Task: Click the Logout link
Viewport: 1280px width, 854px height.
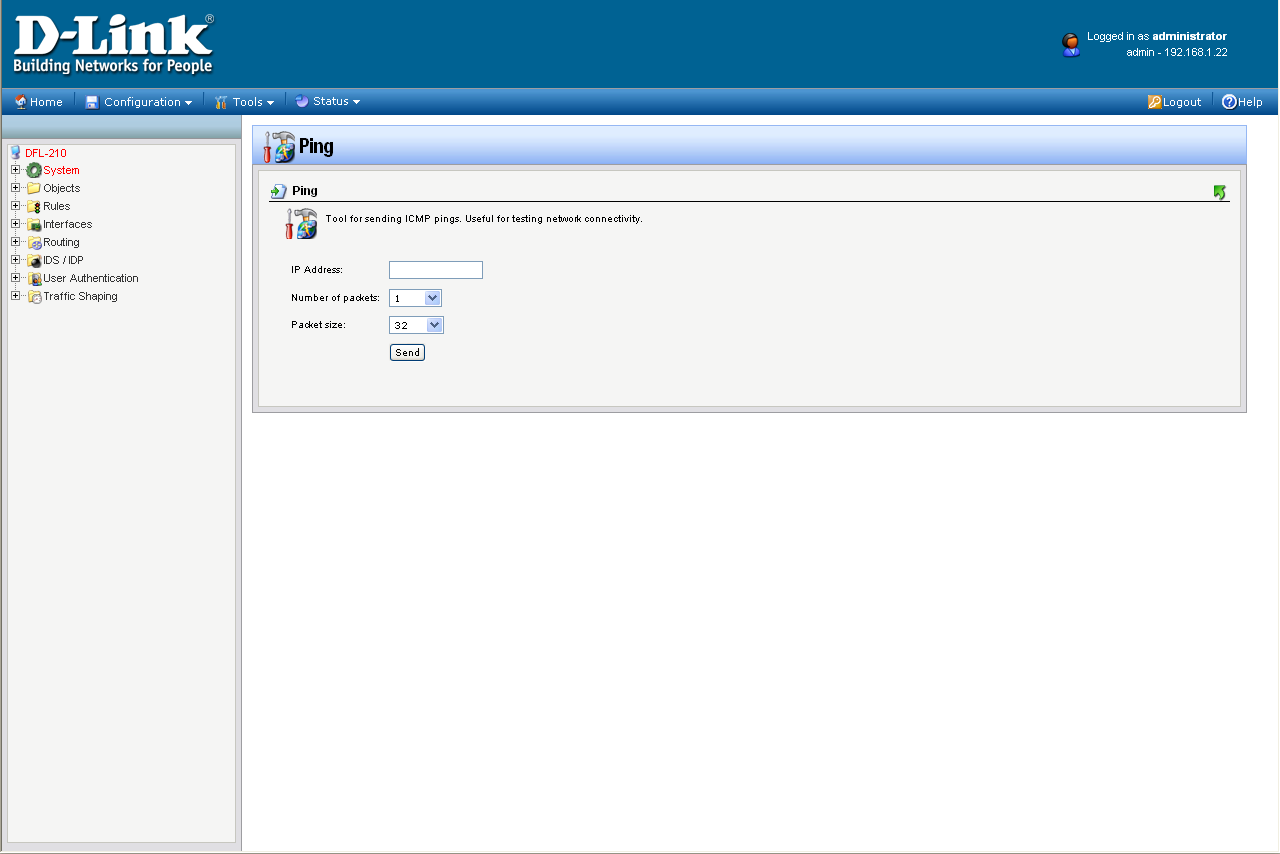Action: [1174, 102]
